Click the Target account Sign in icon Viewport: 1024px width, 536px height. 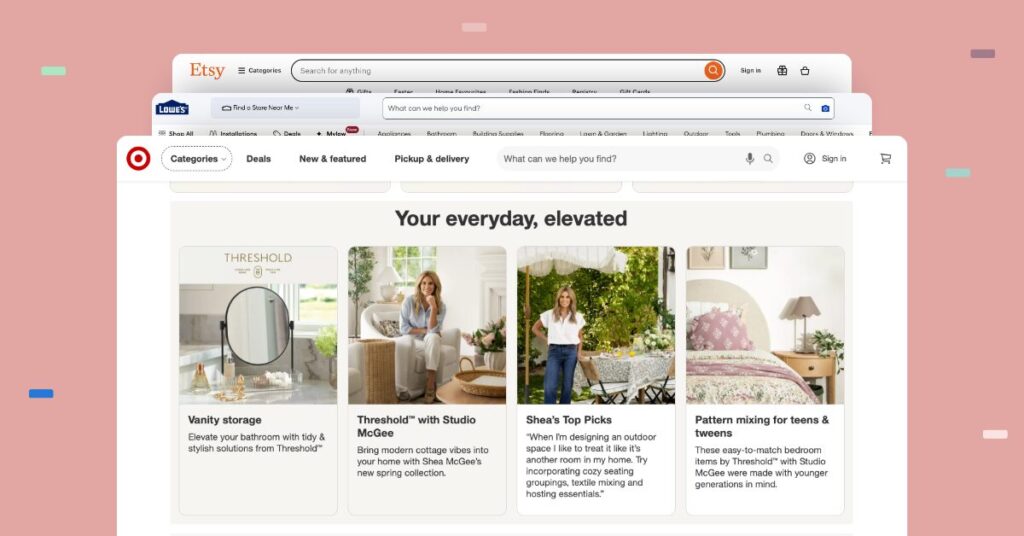tap(809, 159)
